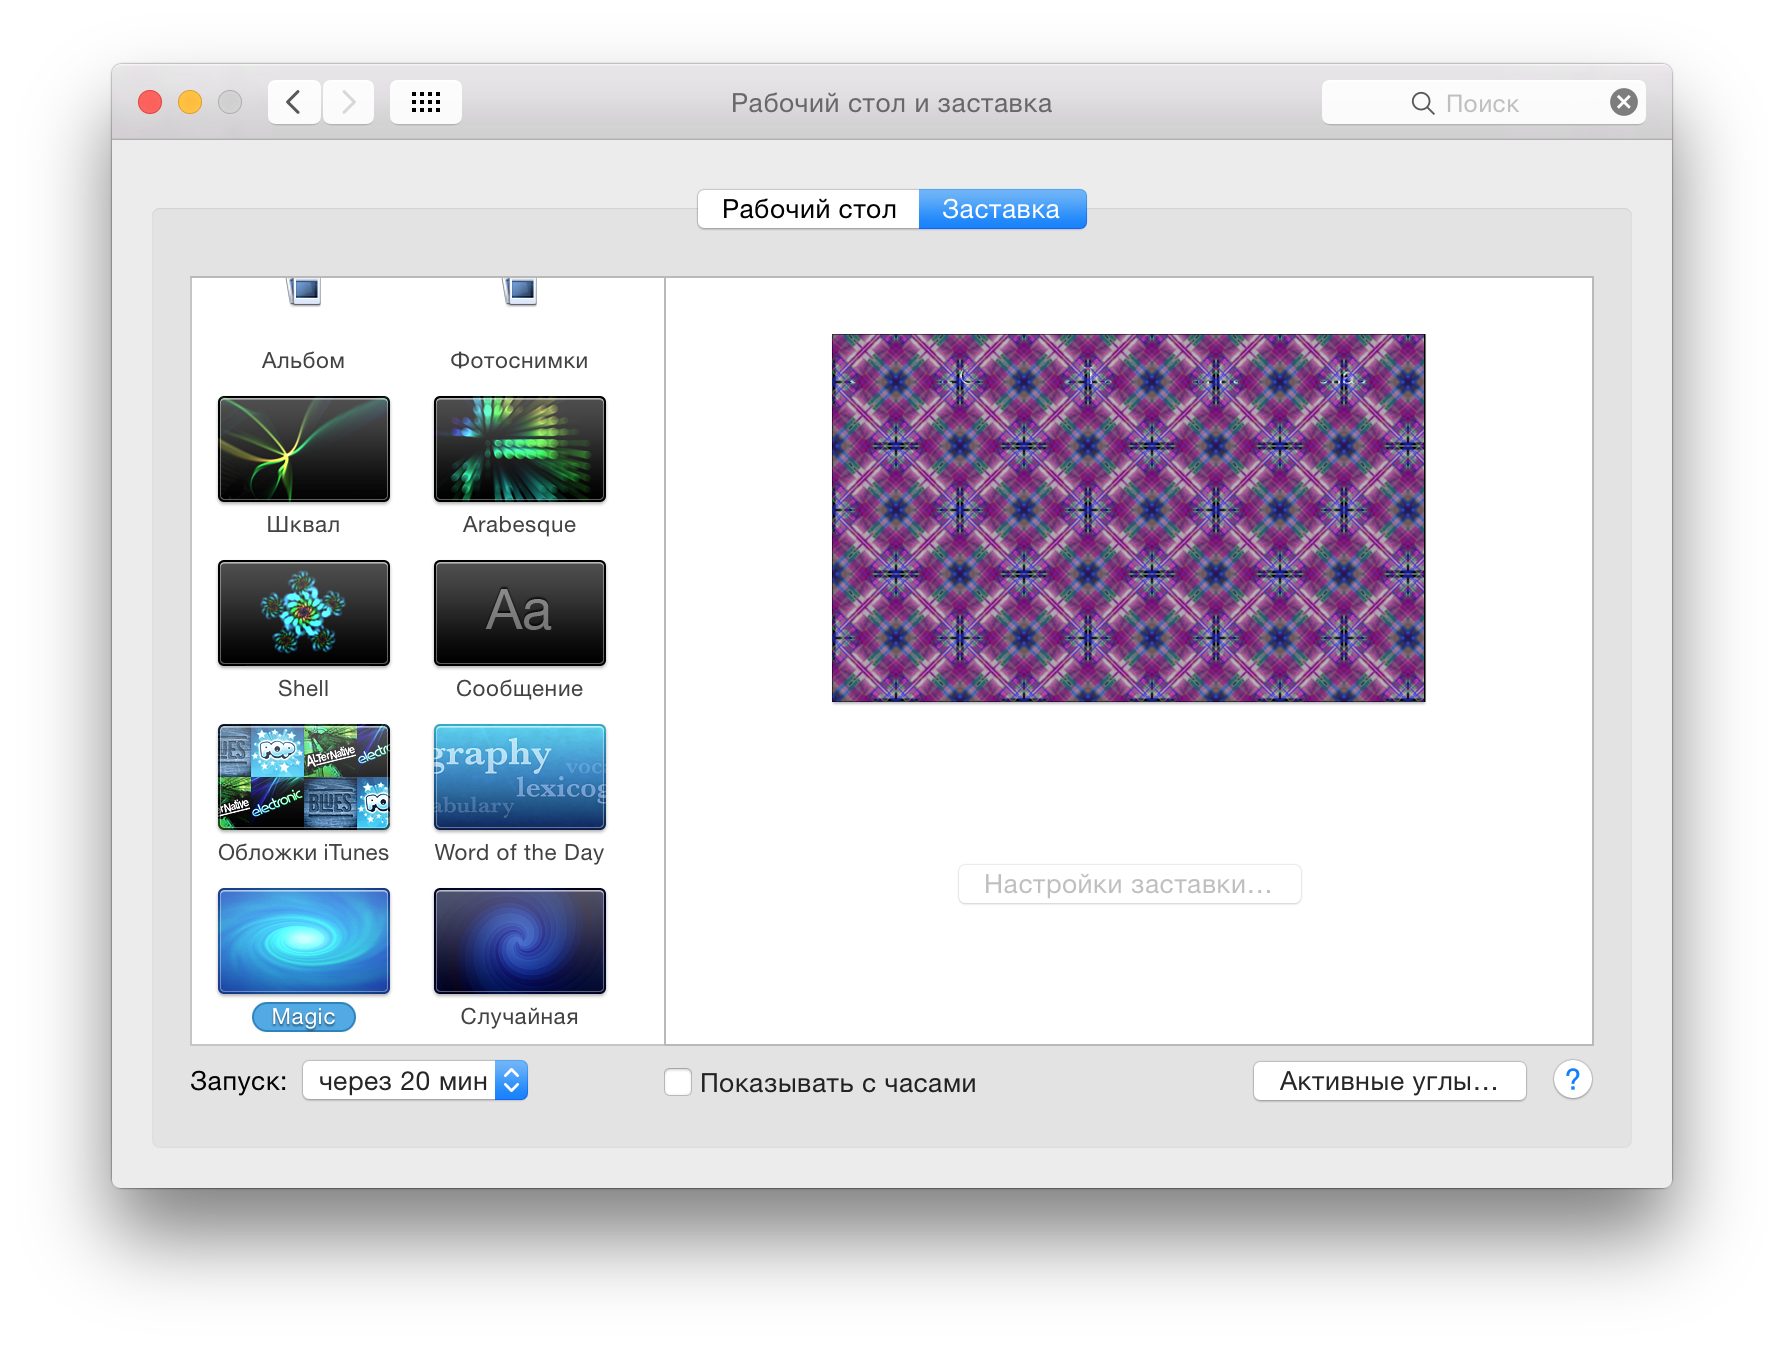Choose the Шквал screensaver thumbnail

tap(304, 449)
